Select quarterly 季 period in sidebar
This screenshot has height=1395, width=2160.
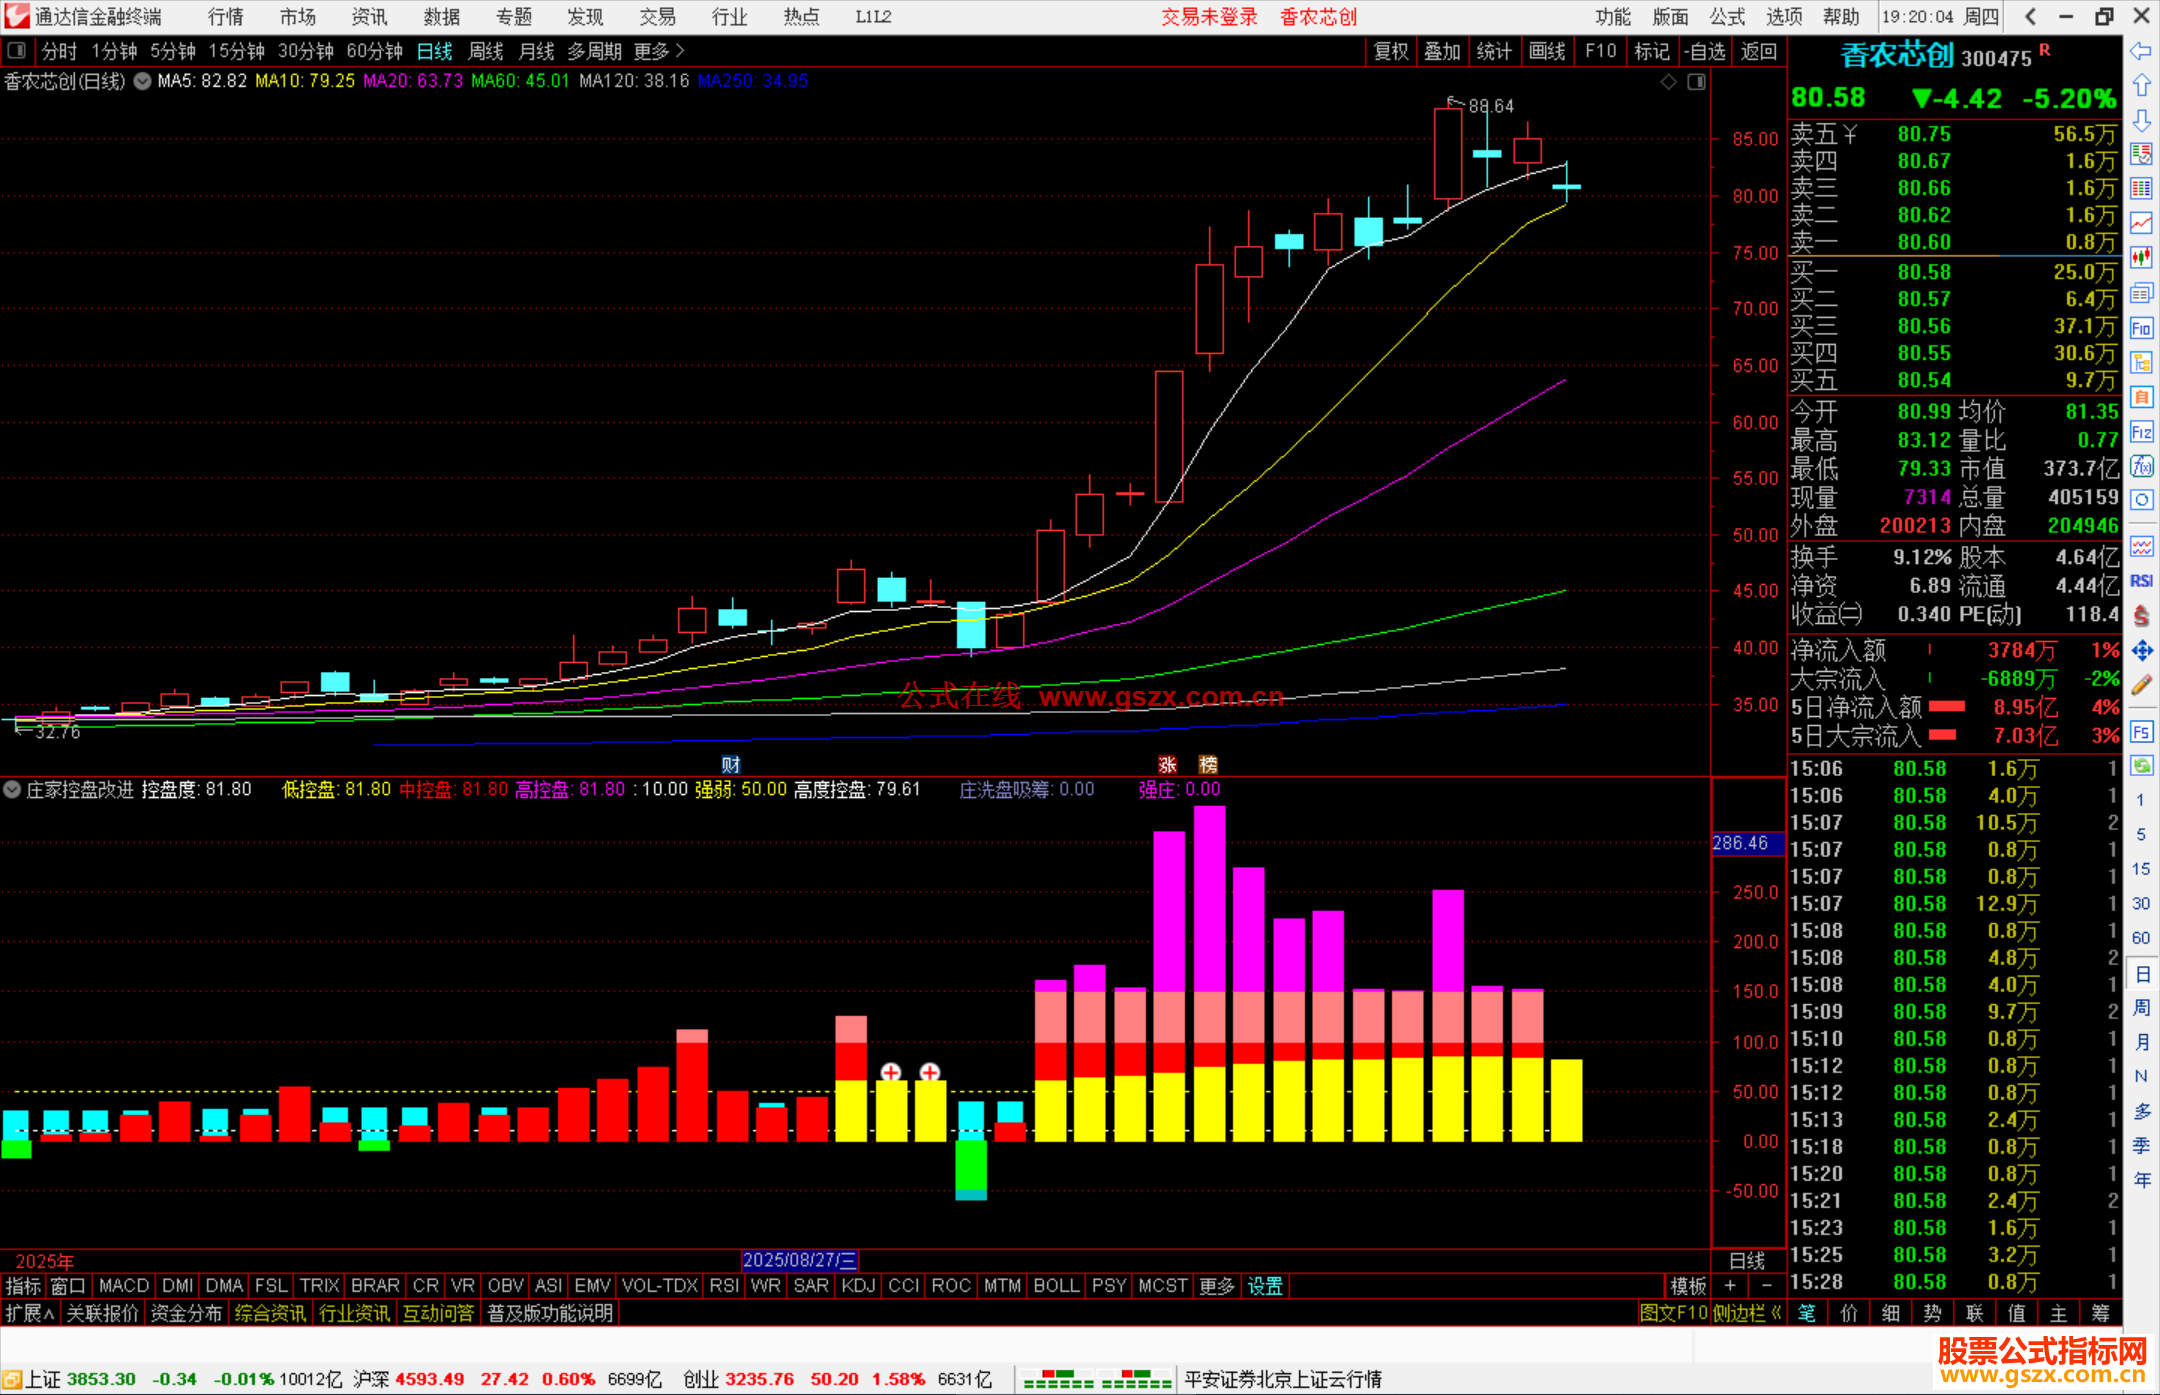tap(2141, 1146)
